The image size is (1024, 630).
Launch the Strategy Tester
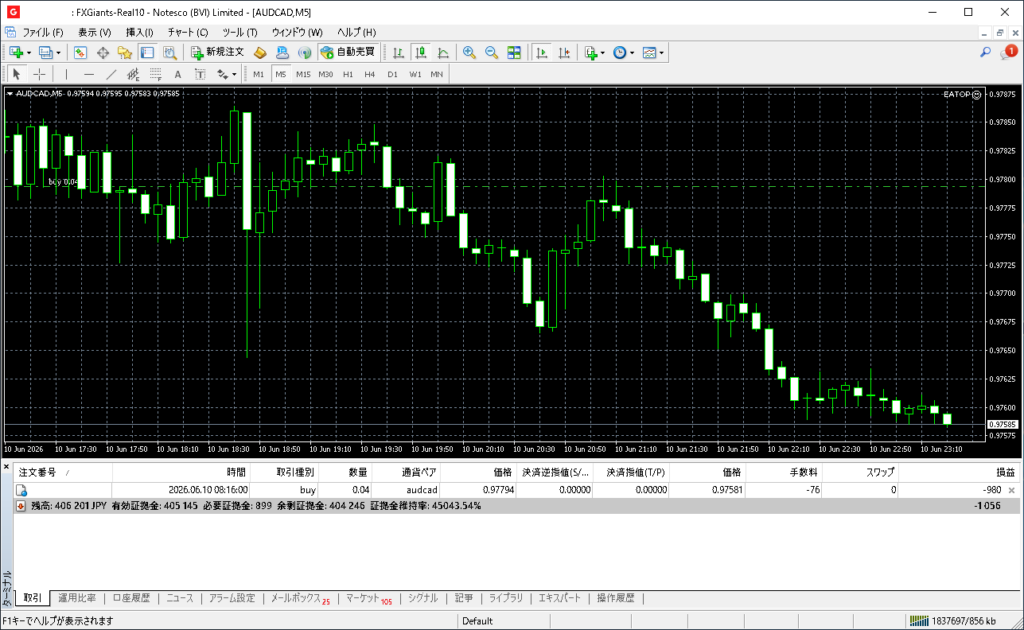click(170, 53)
